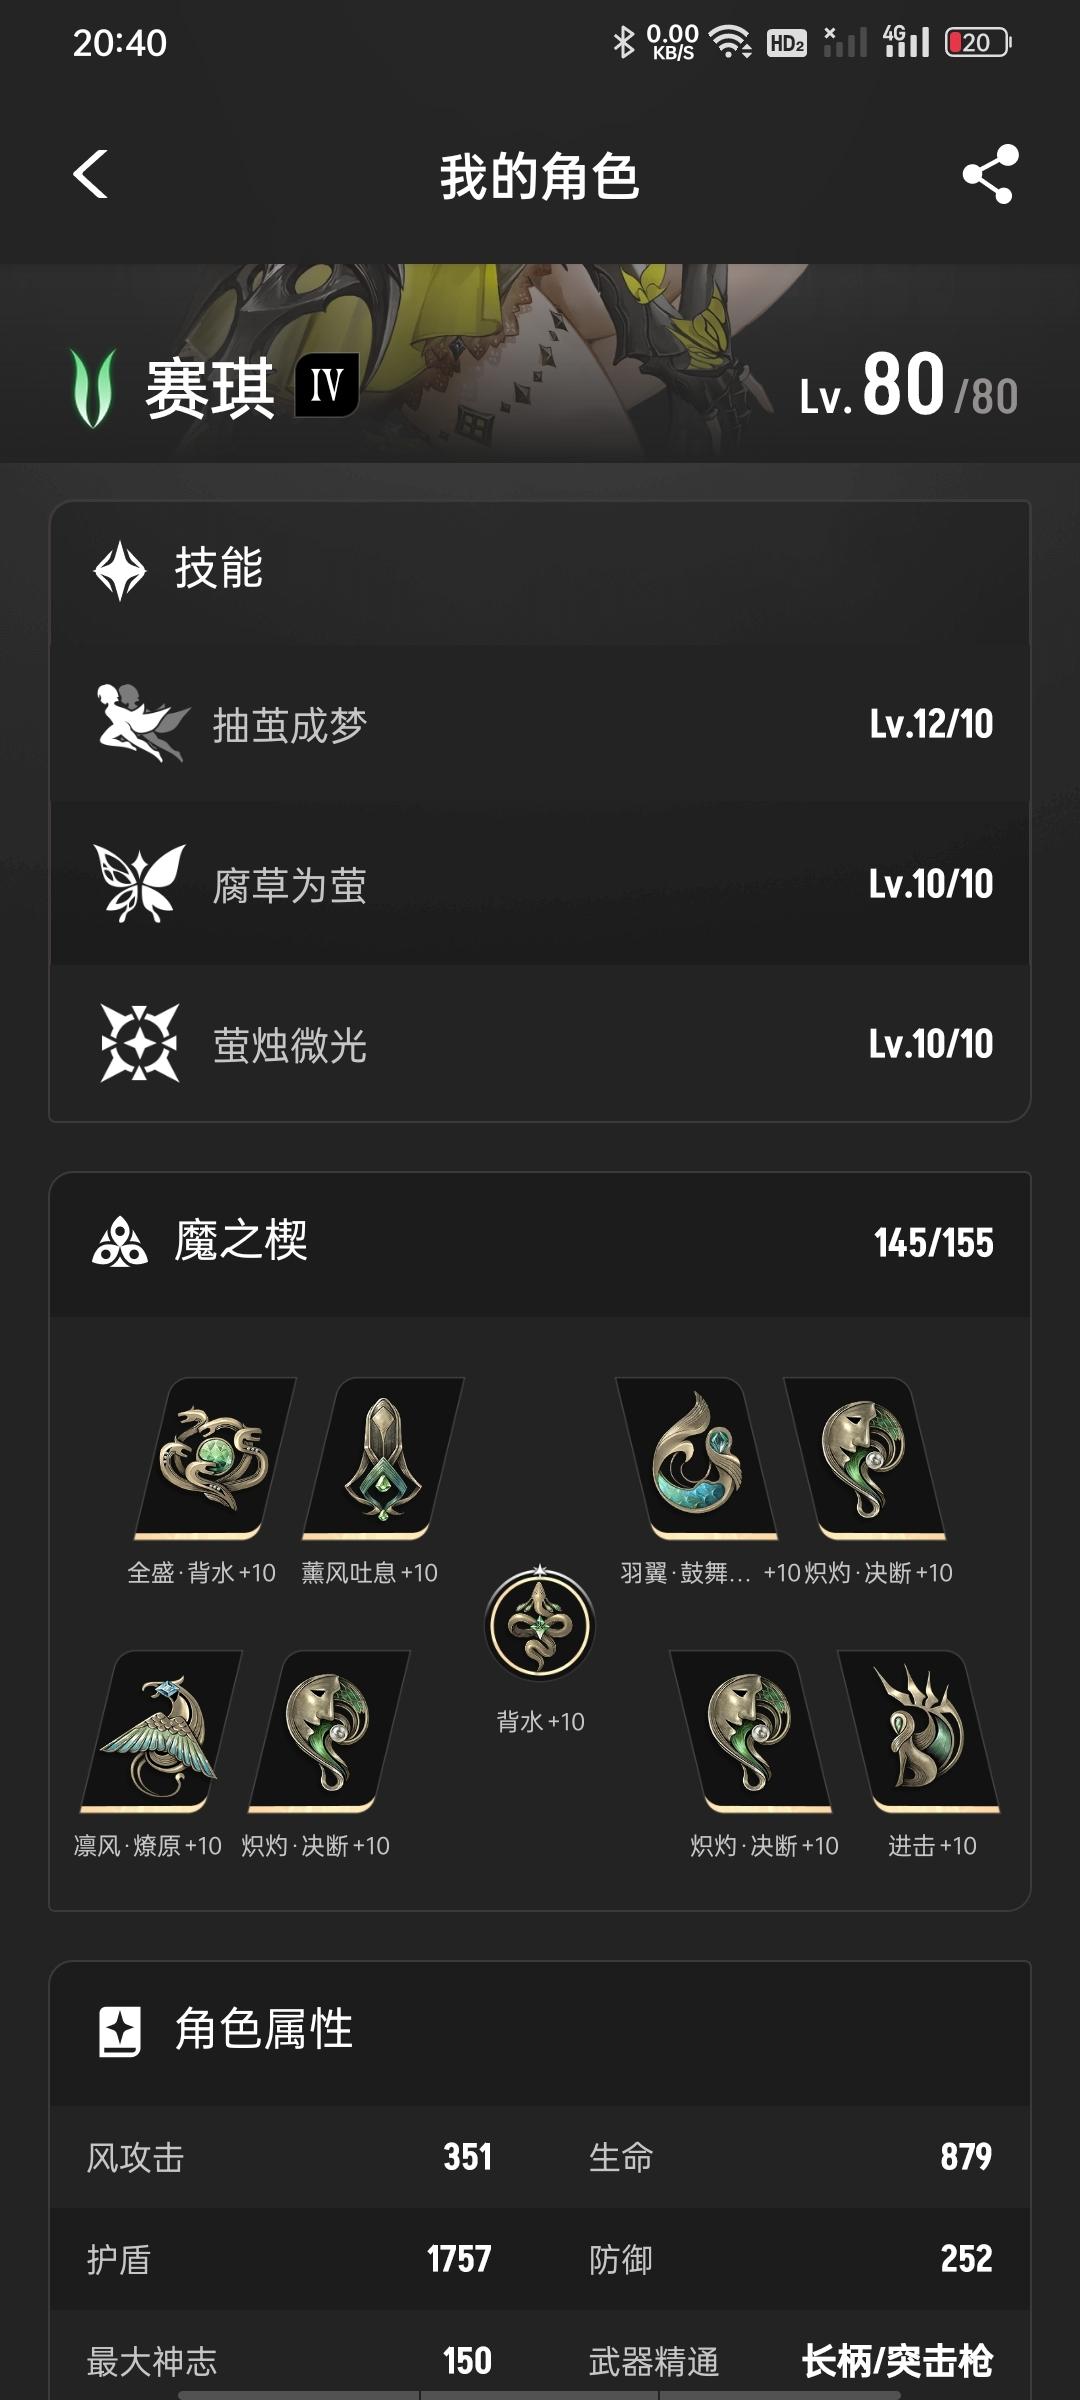Tap the battery indicator in status bar
This screenshot has height=2400, width=1080.
[979, 42]
